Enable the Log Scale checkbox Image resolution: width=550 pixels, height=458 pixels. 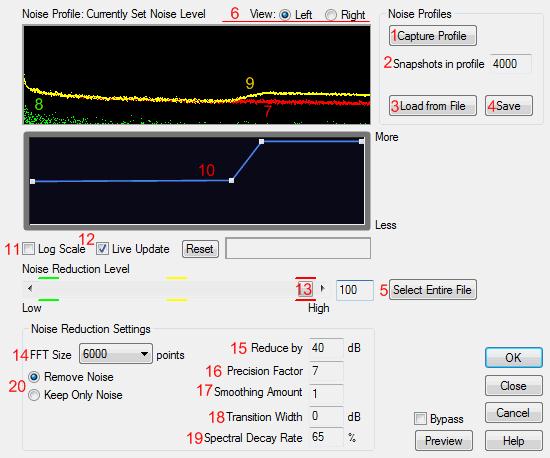tap(28, 249)
